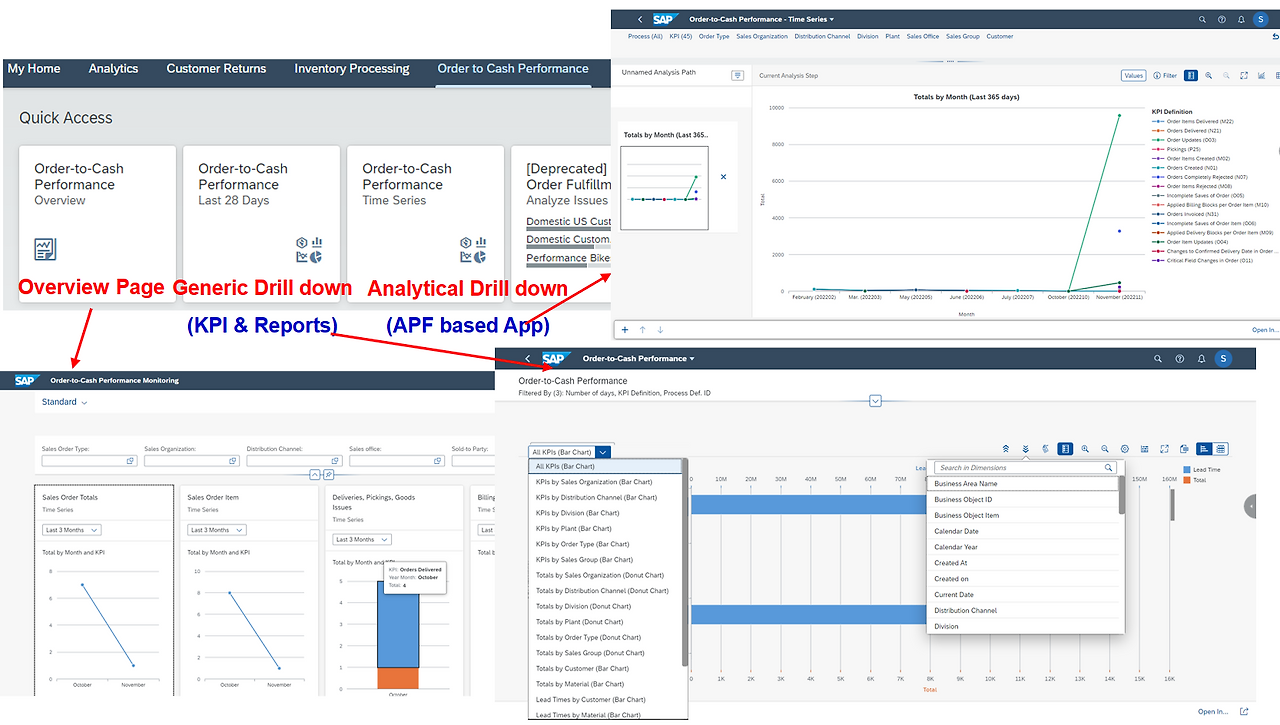
Task: Add an analysis step with the plus icon
Action: 625,329
